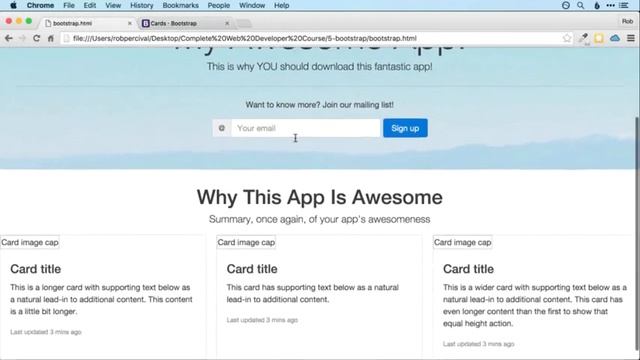Open Notification Center list icon
This screenshot has height=360, width=640.
click(x=624, y=5)
